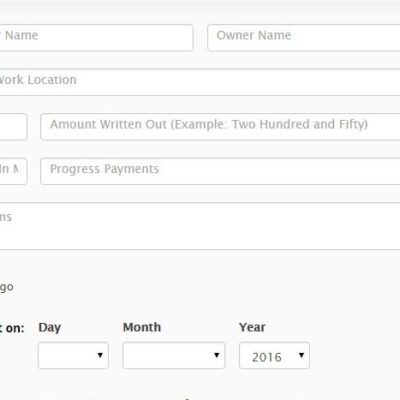Click the Day label text
The width and height of the screenshot is (400, 400).
[x=50, y=328]
